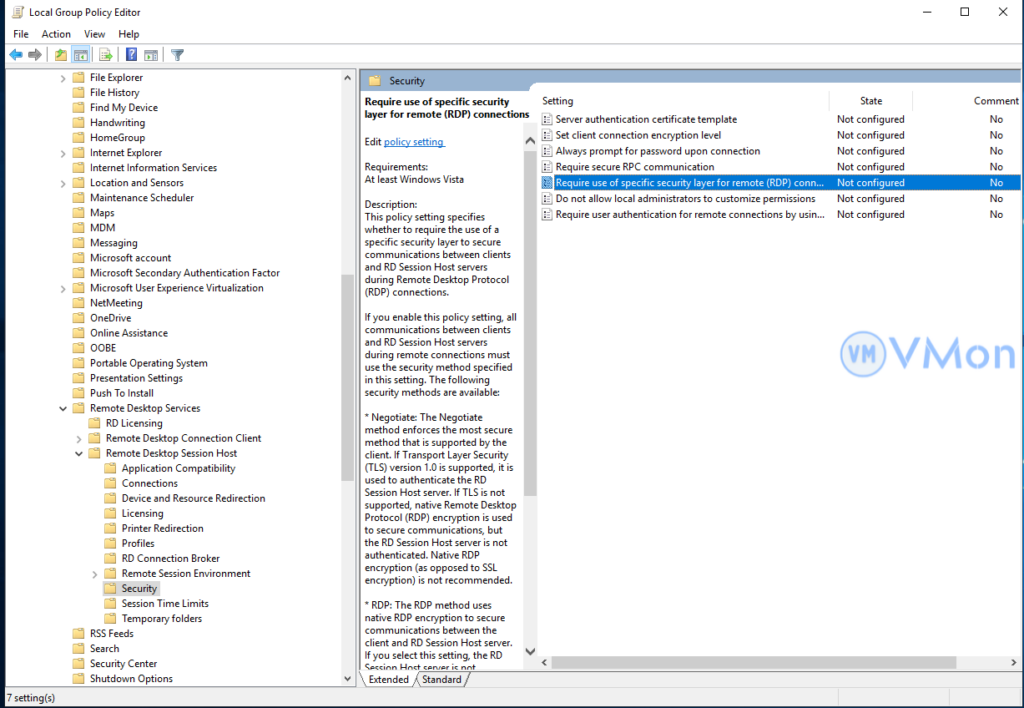
Task: Expand the Remote Desktop Connection Client node
Action: (80, 438)
